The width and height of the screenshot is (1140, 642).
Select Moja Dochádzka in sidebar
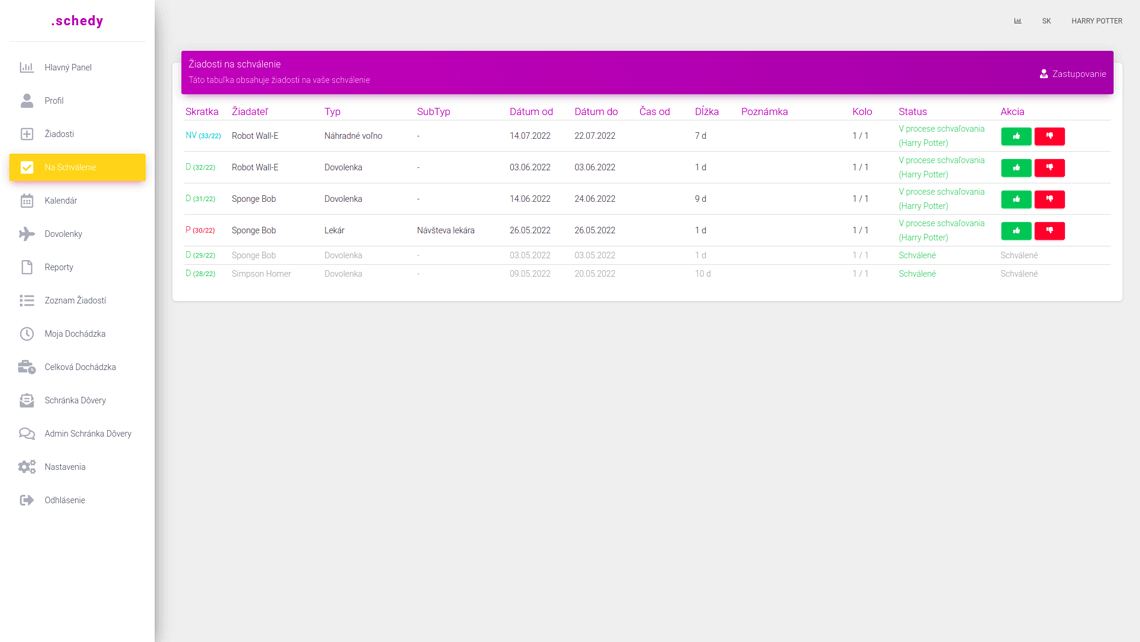click(x=74, y=334)
